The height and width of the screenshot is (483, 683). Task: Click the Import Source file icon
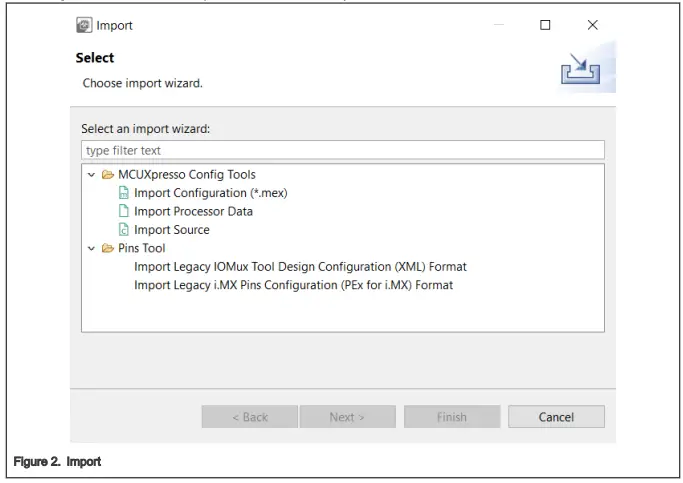(124, 230)
